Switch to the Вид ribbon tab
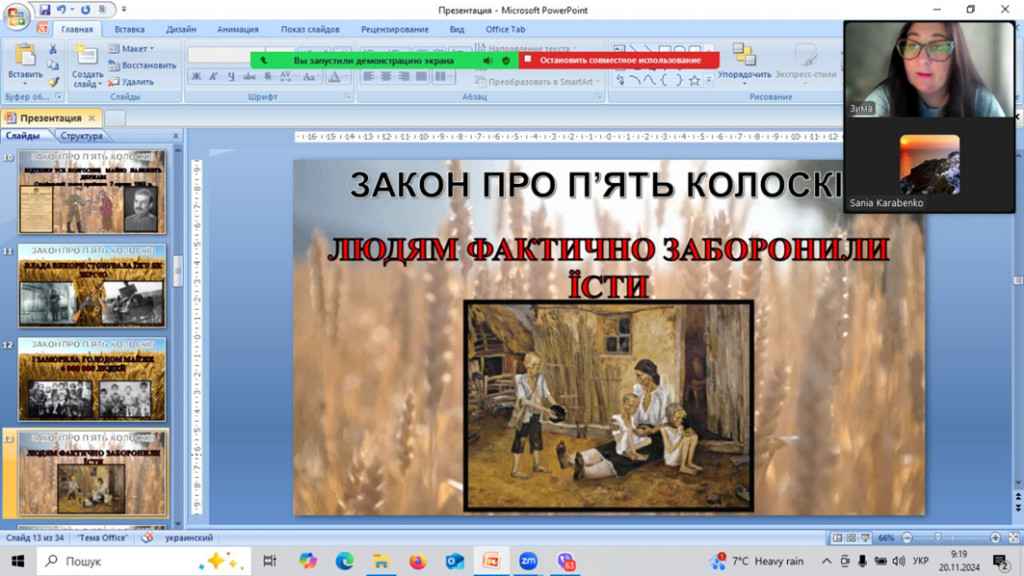1024x576 pixels. coord(456,29)
